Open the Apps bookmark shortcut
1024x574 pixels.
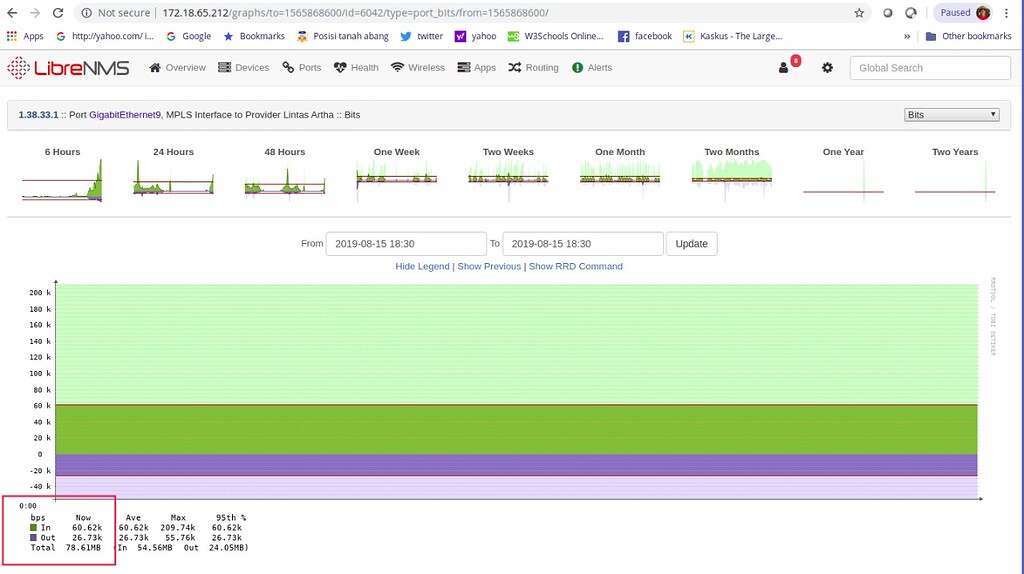(25, 36)
